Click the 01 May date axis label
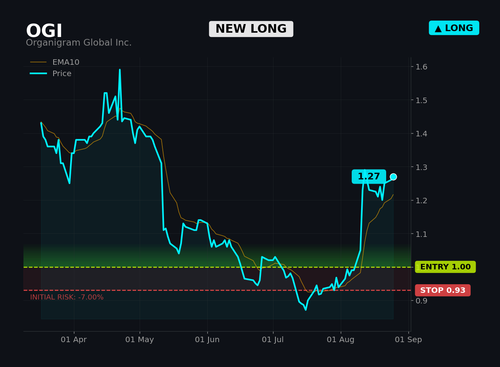Viewport: 500px width, 367px height. coord(139,339)
